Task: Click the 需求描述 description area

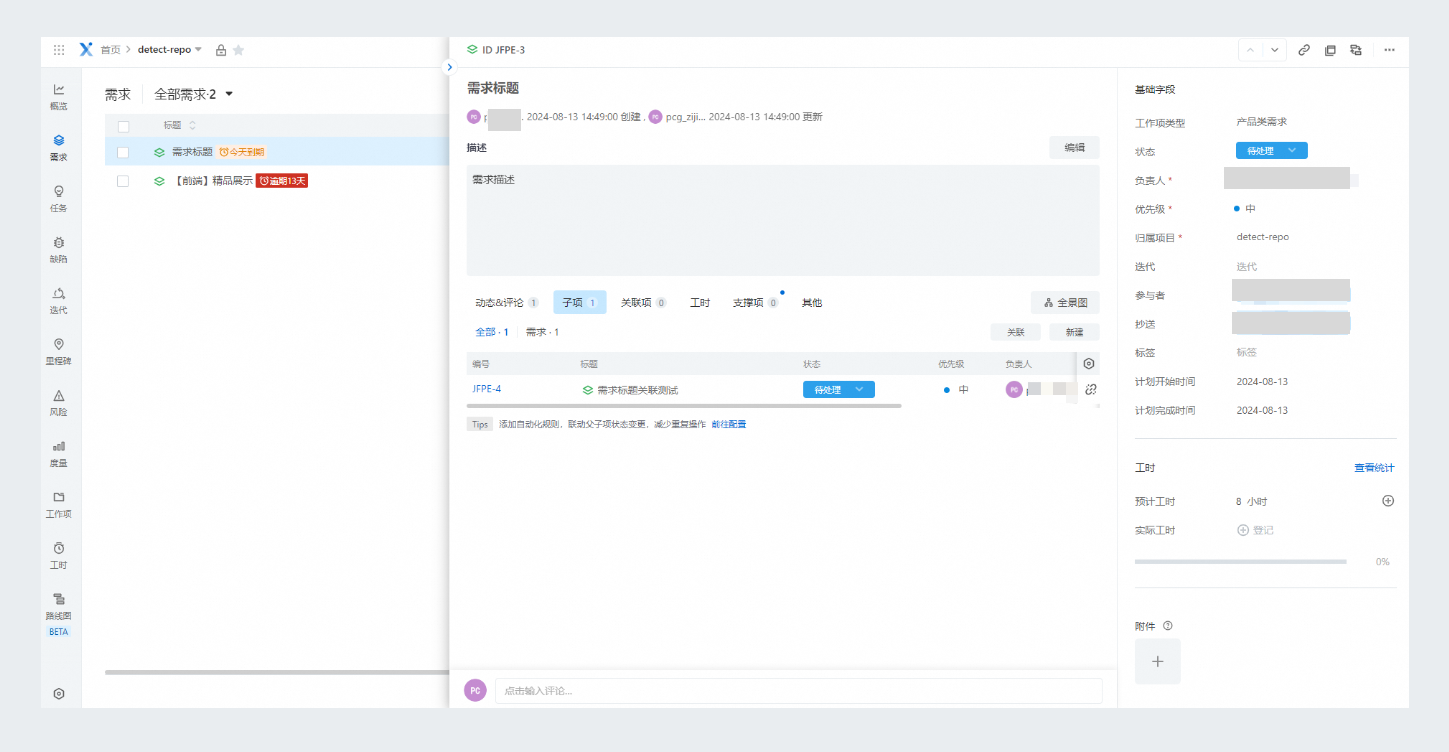Action: point(783,220)
